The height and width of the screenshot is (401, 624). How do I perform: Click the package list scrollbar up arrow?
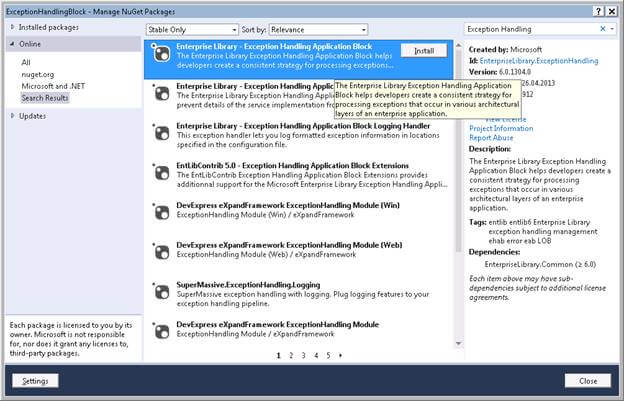(x=459, y=45)
